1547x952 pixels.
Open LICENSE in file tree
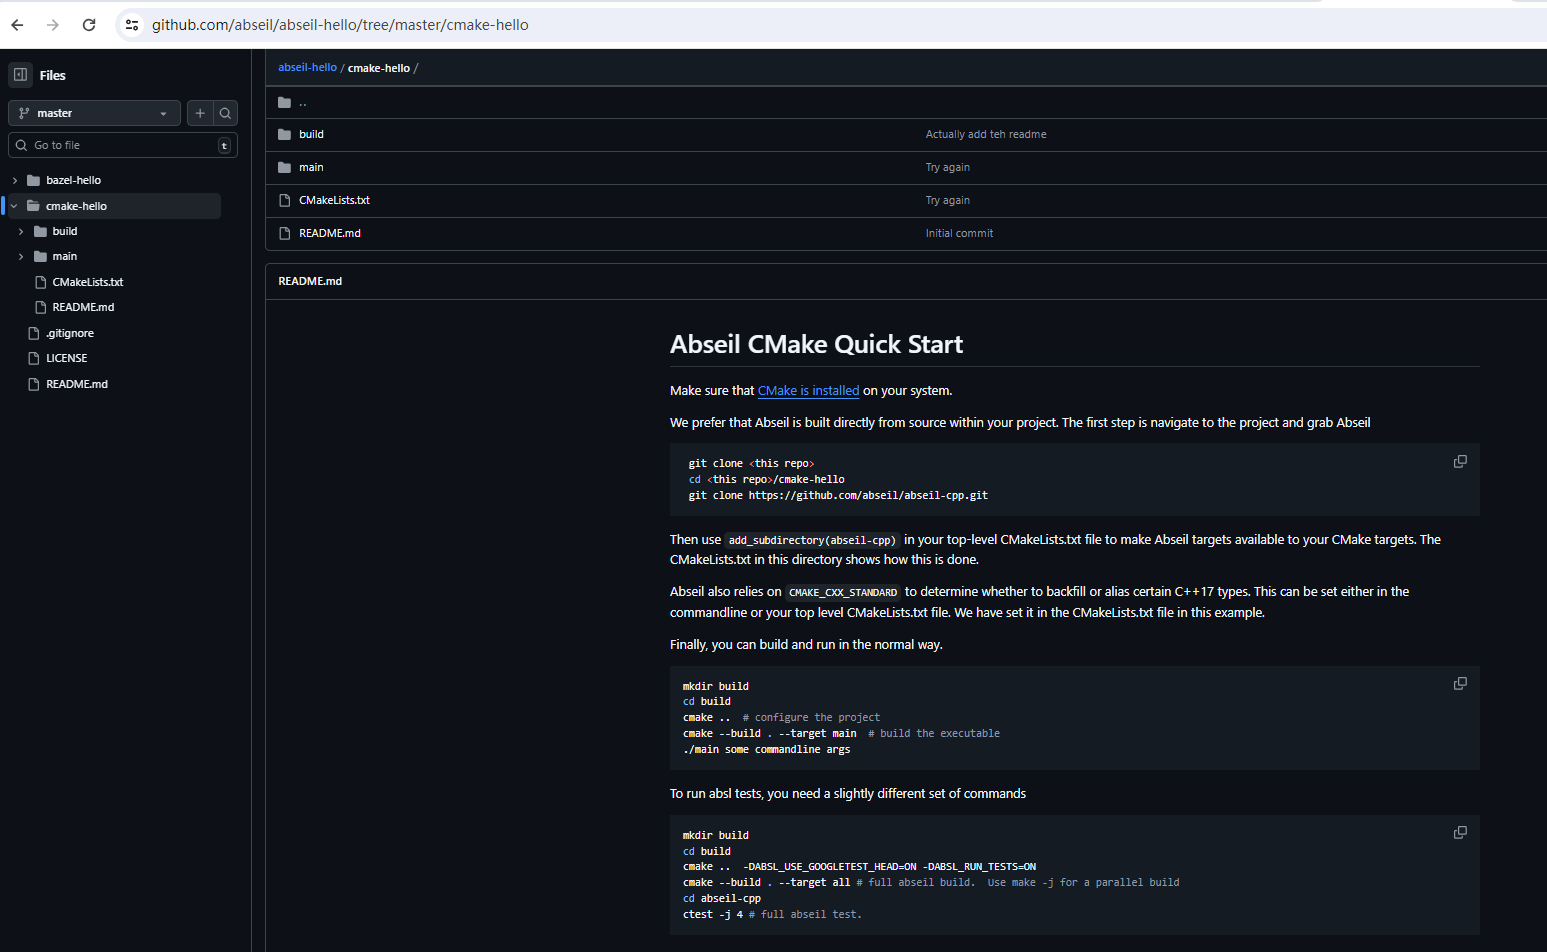pos(67,359)
